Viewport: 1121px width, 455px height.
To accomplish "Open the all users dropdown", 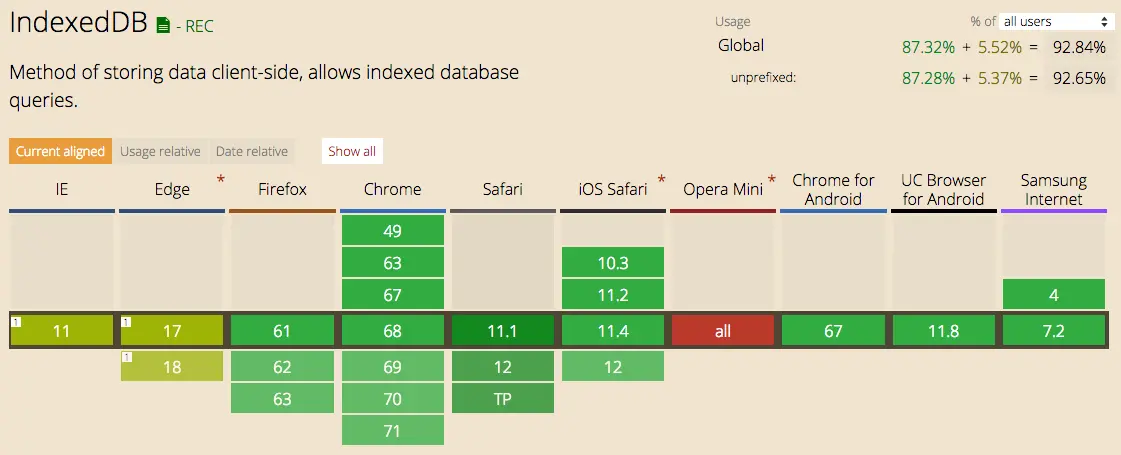I will pyautogui.click(x=1056, y=21).
